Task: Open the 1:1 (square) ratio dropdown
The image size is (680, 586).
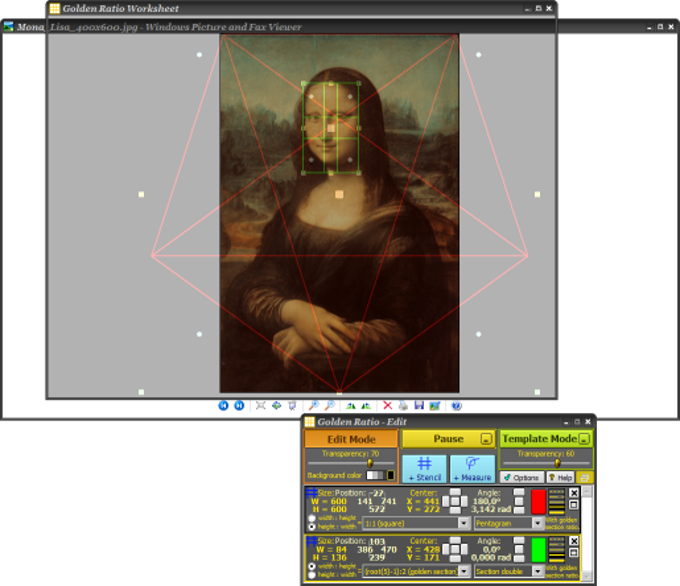Action: pos(464,523)
